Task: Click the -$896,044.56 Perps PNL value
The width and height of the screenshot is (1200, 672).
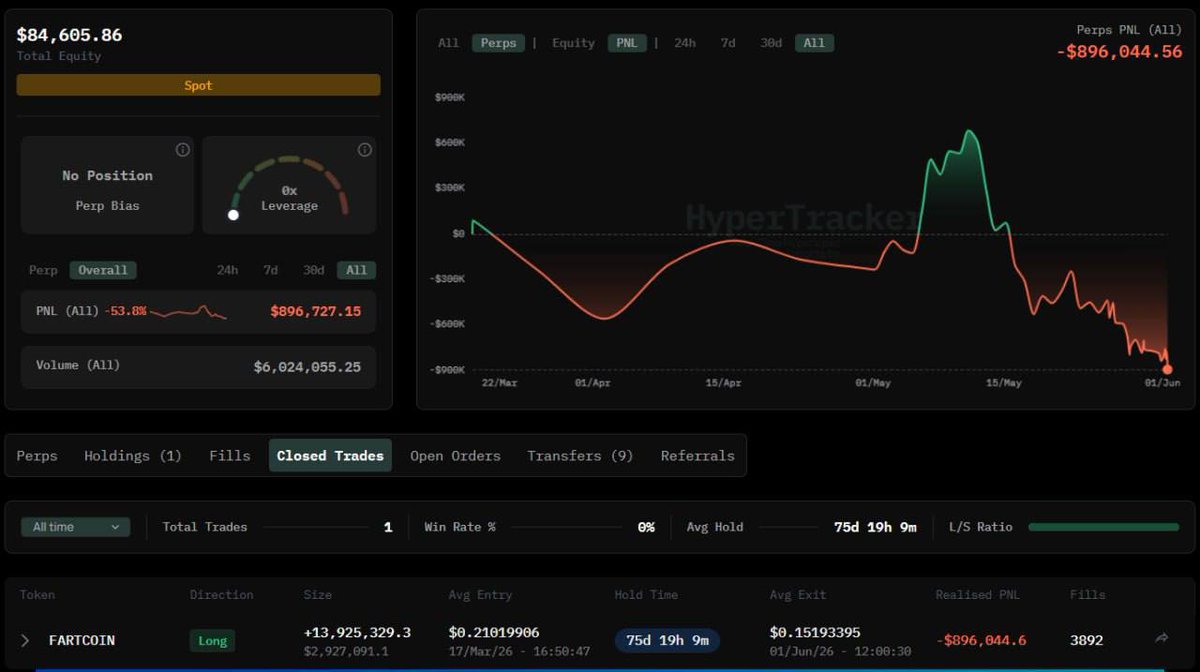Action: pos(1120,52)
